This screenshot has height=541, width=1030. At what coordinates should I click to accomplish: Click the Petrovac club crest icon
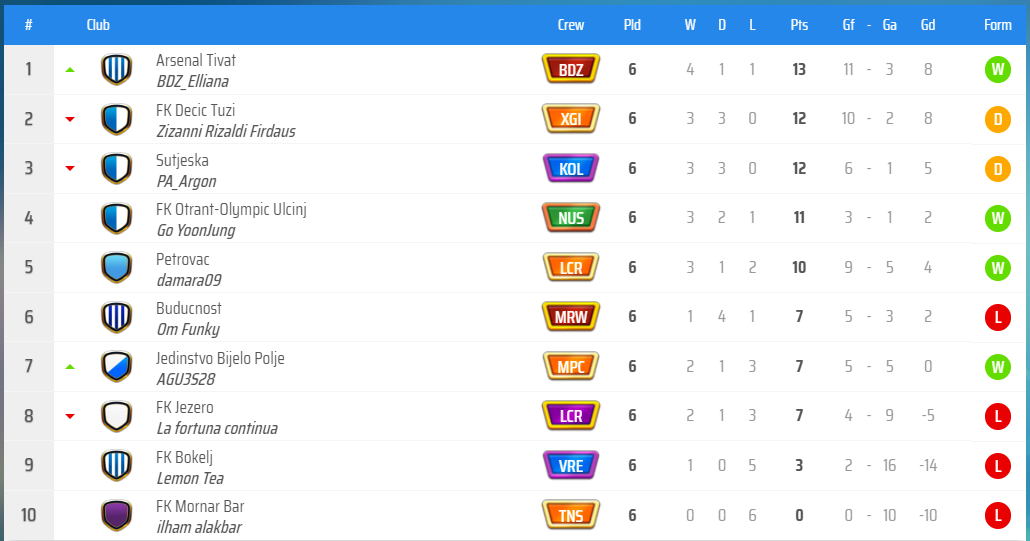pos(117,268)
